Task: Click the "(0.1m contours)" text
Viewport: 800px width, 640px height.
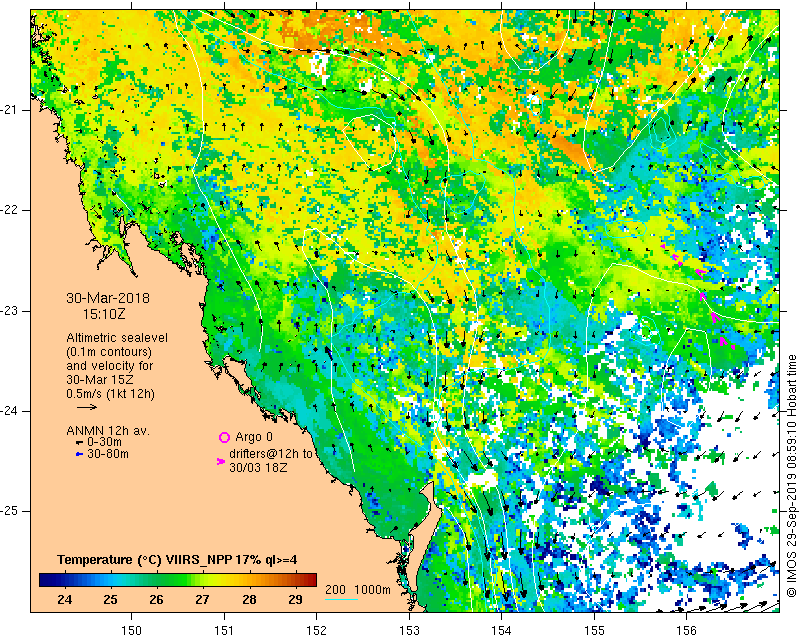Action: (x=109, y=352)
